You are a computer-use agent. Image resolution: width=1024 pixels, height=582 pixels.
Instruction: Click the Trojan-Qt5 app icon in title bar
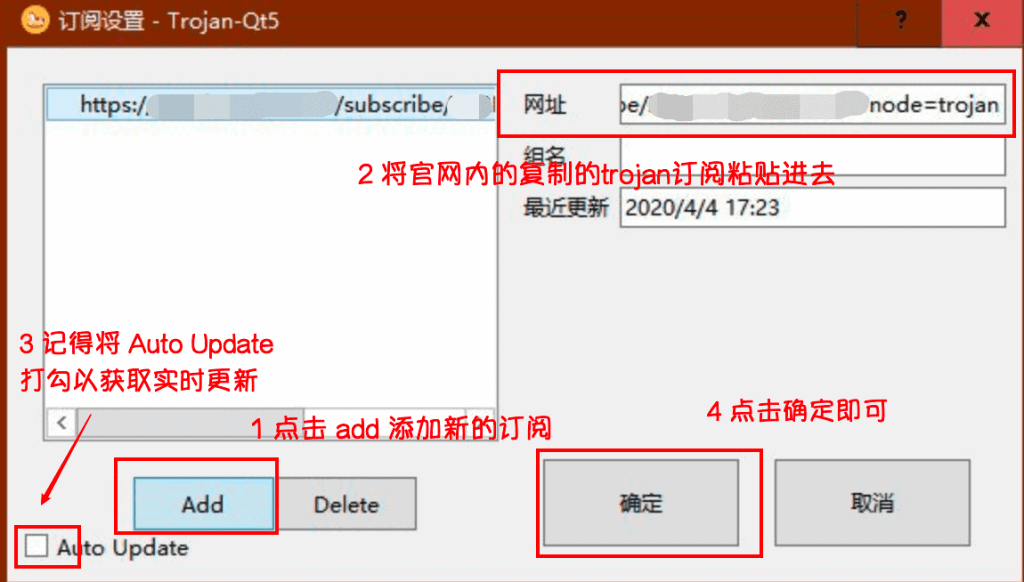36,20
